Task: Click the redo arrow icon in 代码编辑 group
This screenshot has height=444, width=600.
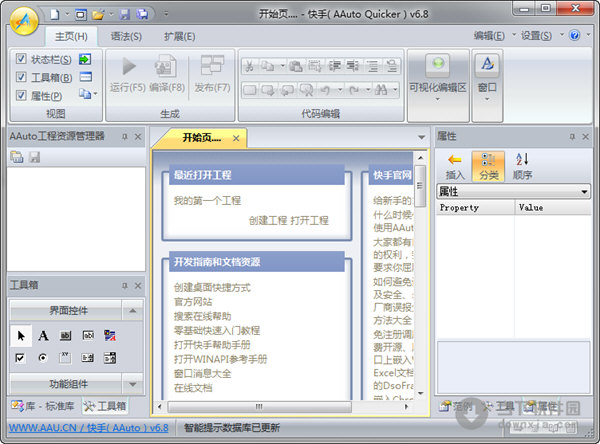Action: 354,90
